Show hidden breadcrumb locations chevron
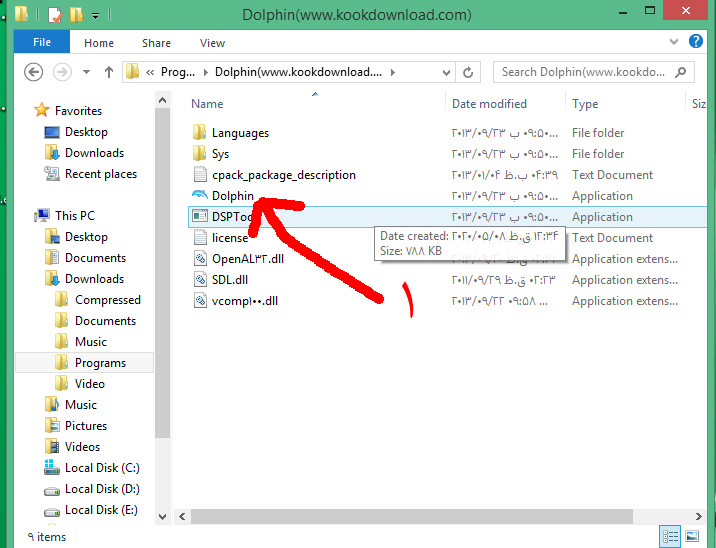Screen dimensions: 716x548 point(150,72)
